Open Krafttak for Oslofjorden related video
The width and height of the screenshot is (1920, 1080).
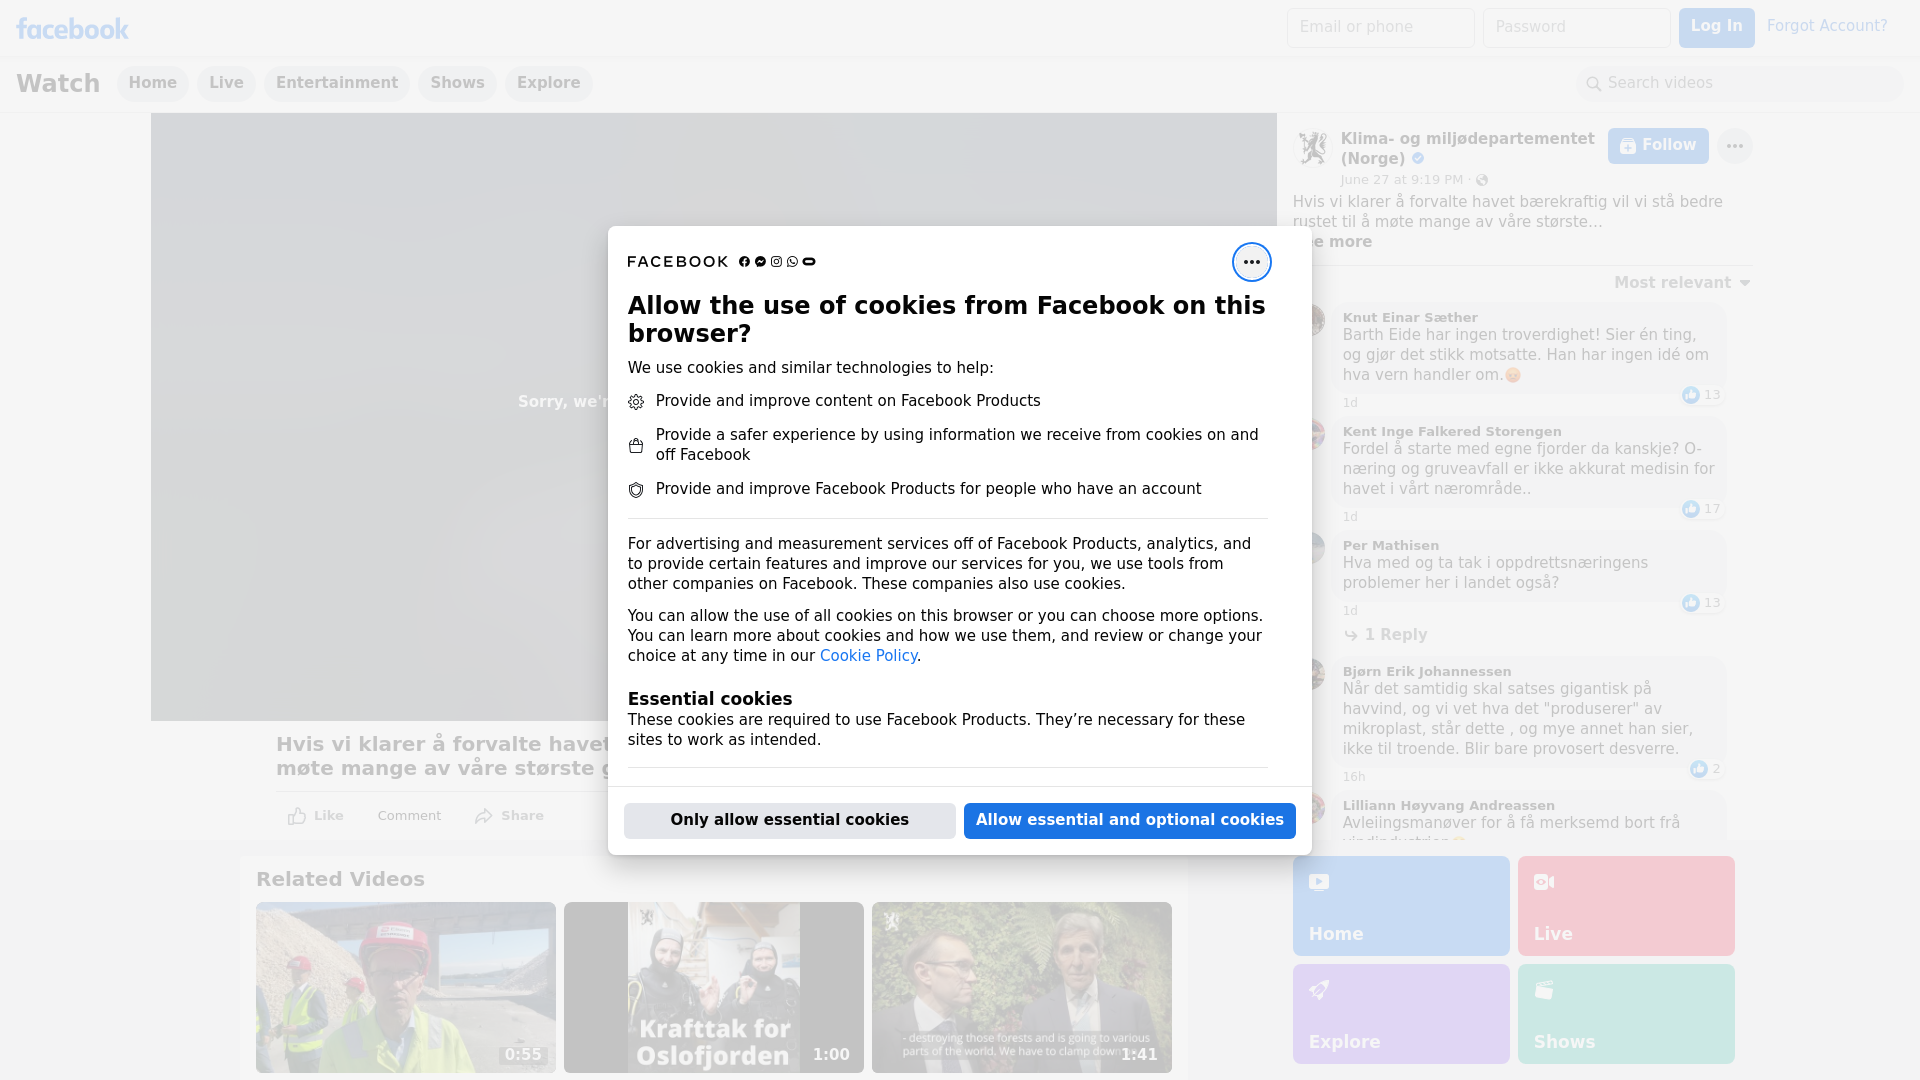[x=713, y=987]
